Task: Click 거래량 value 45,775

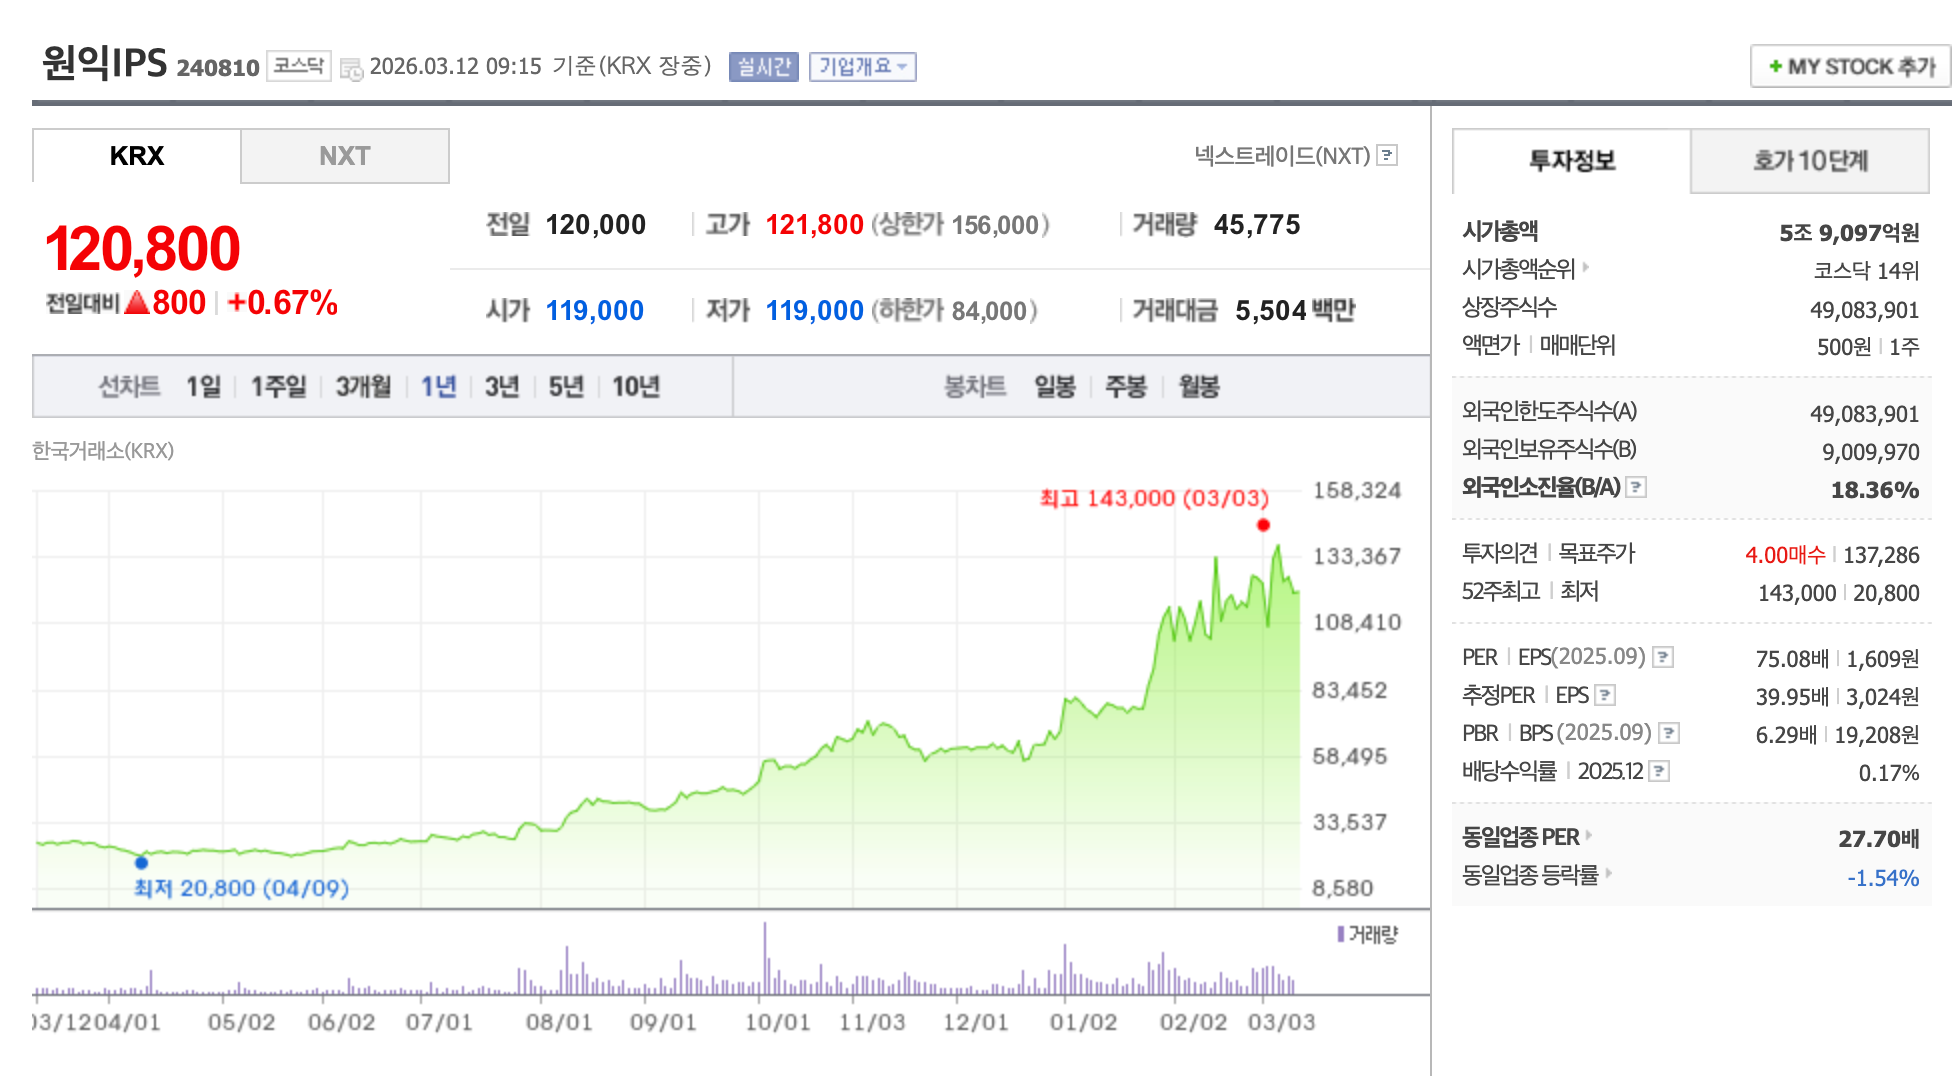Action: tap(1257, 225)
